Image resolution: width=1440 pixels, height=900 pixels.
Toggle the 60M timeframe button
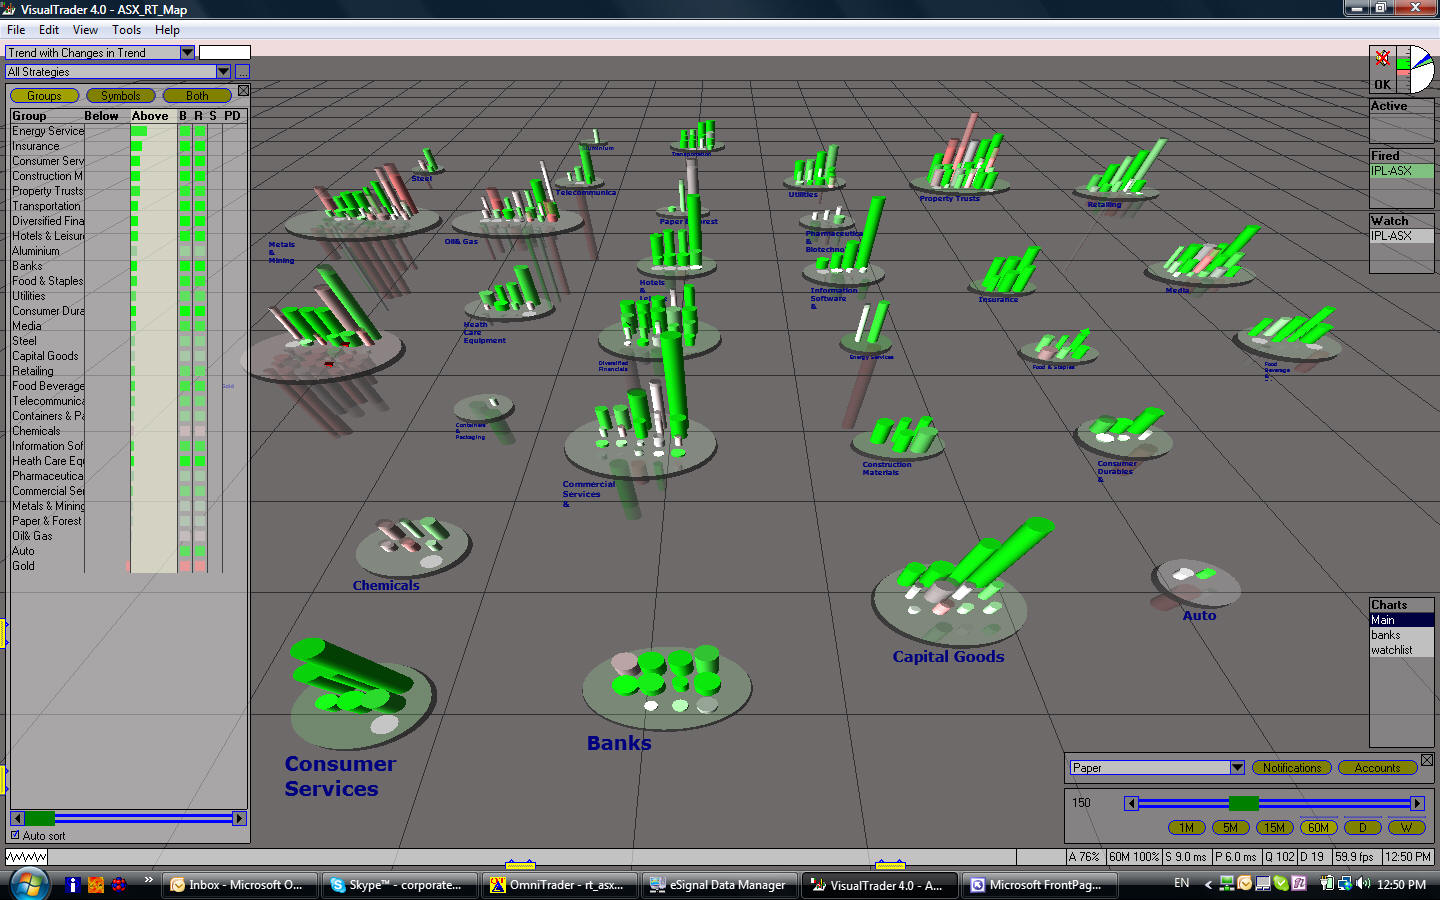(x=1318, y=828)
